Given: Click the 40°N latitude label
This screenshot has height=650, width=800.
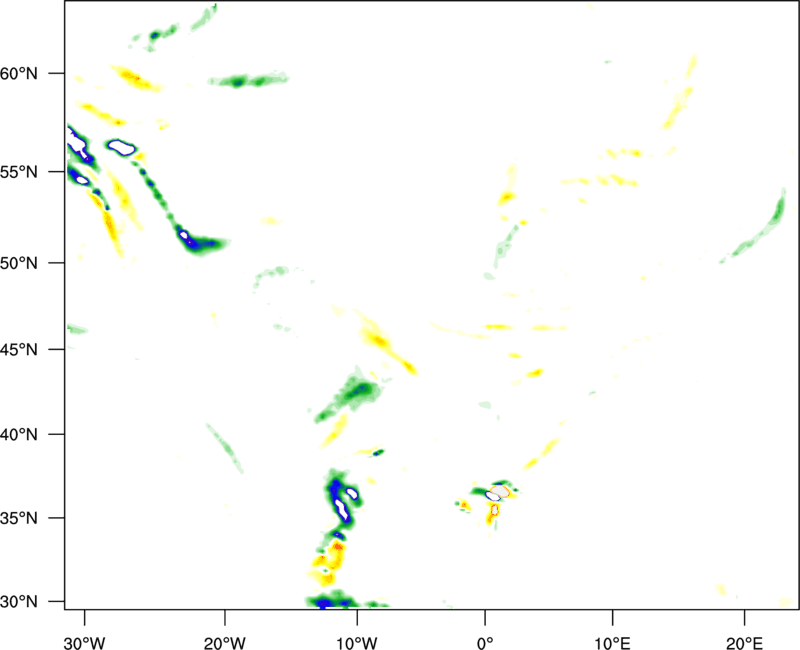Looking at the screenshot, I should coord(19,435).
